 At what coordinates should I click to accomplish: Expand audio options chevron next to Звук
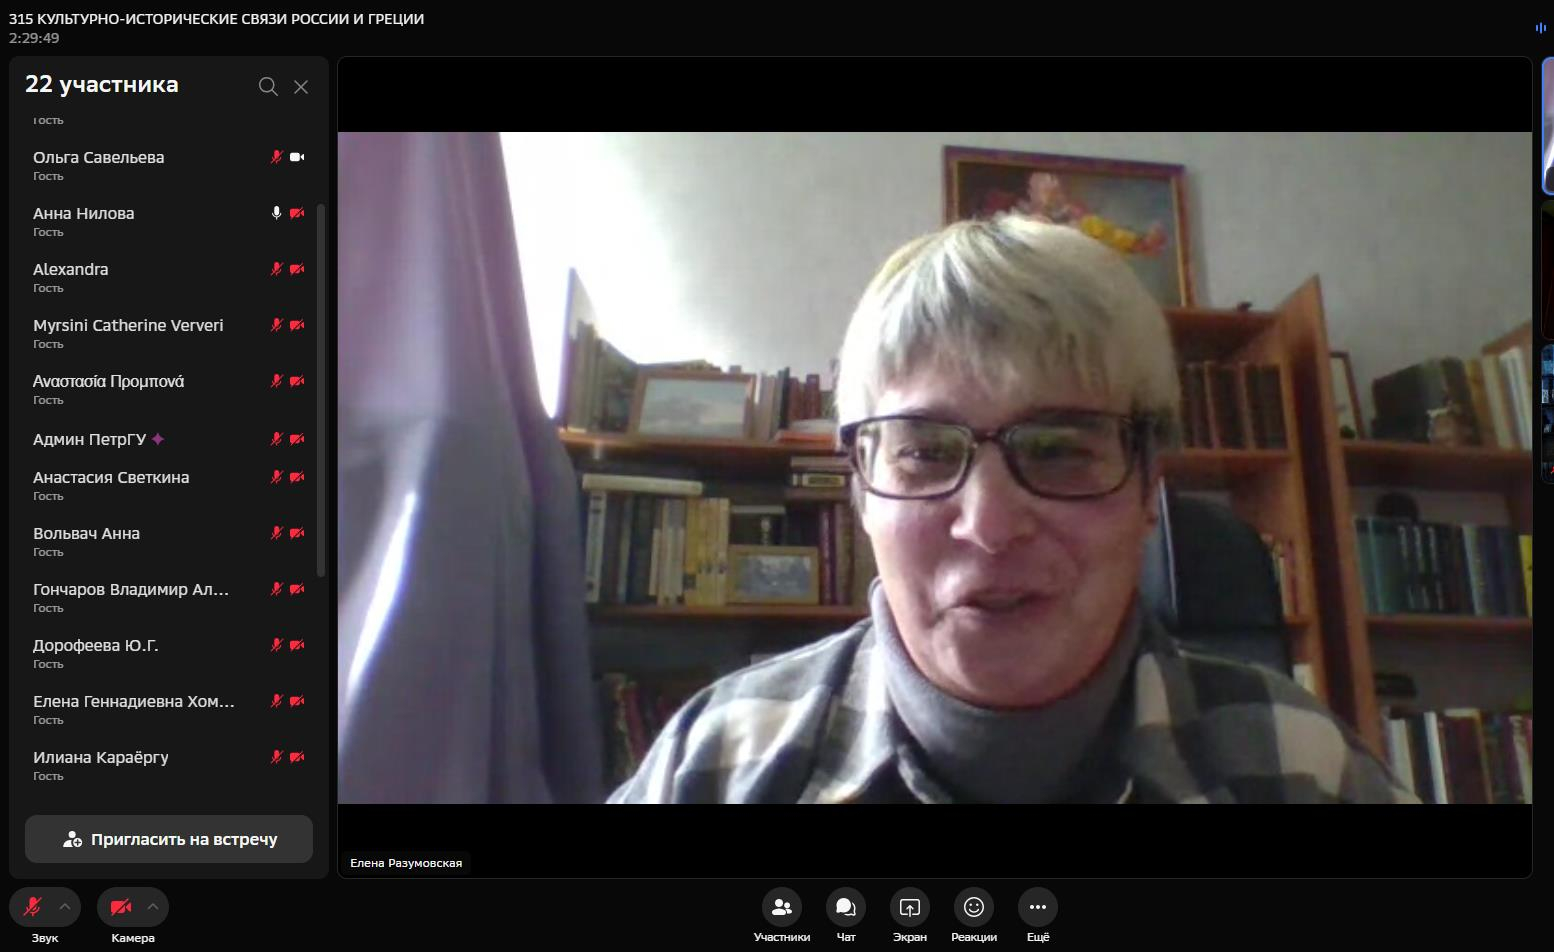65,907
